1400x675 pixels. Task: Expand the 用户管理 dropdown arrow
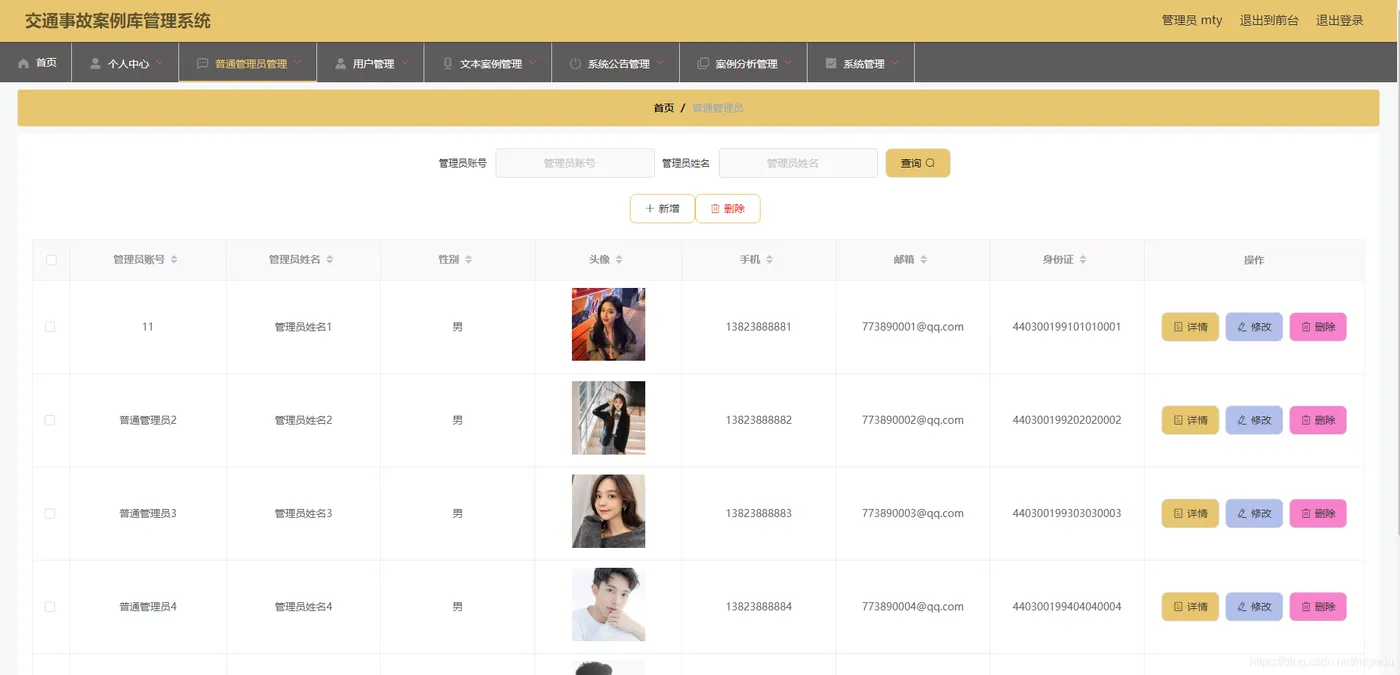(405, 63)
